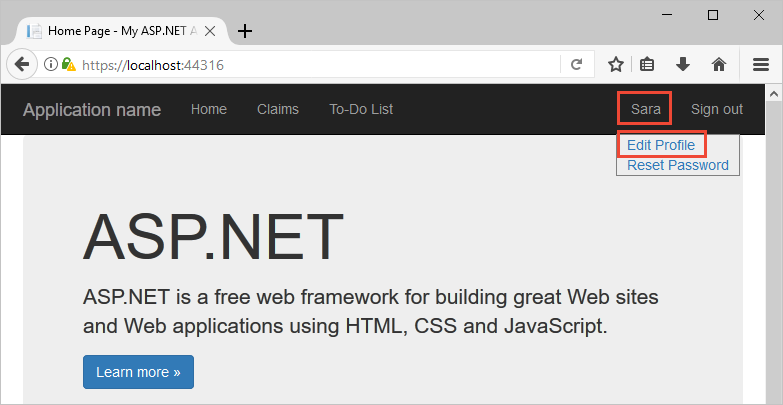The width and height of the screenshot is (783, 405).
Task: Open To-Do List in navbar
Action: tap(361, 109)
